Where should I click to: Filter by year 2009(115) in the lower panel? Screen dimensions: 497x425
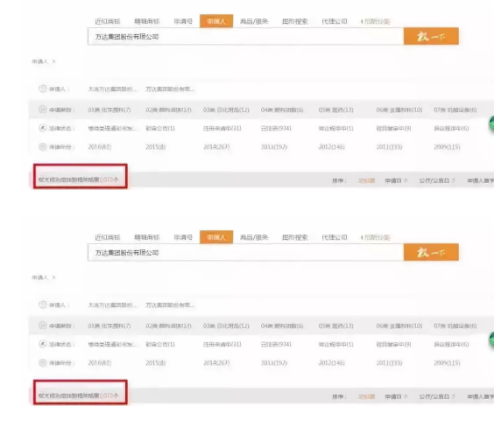447,363
